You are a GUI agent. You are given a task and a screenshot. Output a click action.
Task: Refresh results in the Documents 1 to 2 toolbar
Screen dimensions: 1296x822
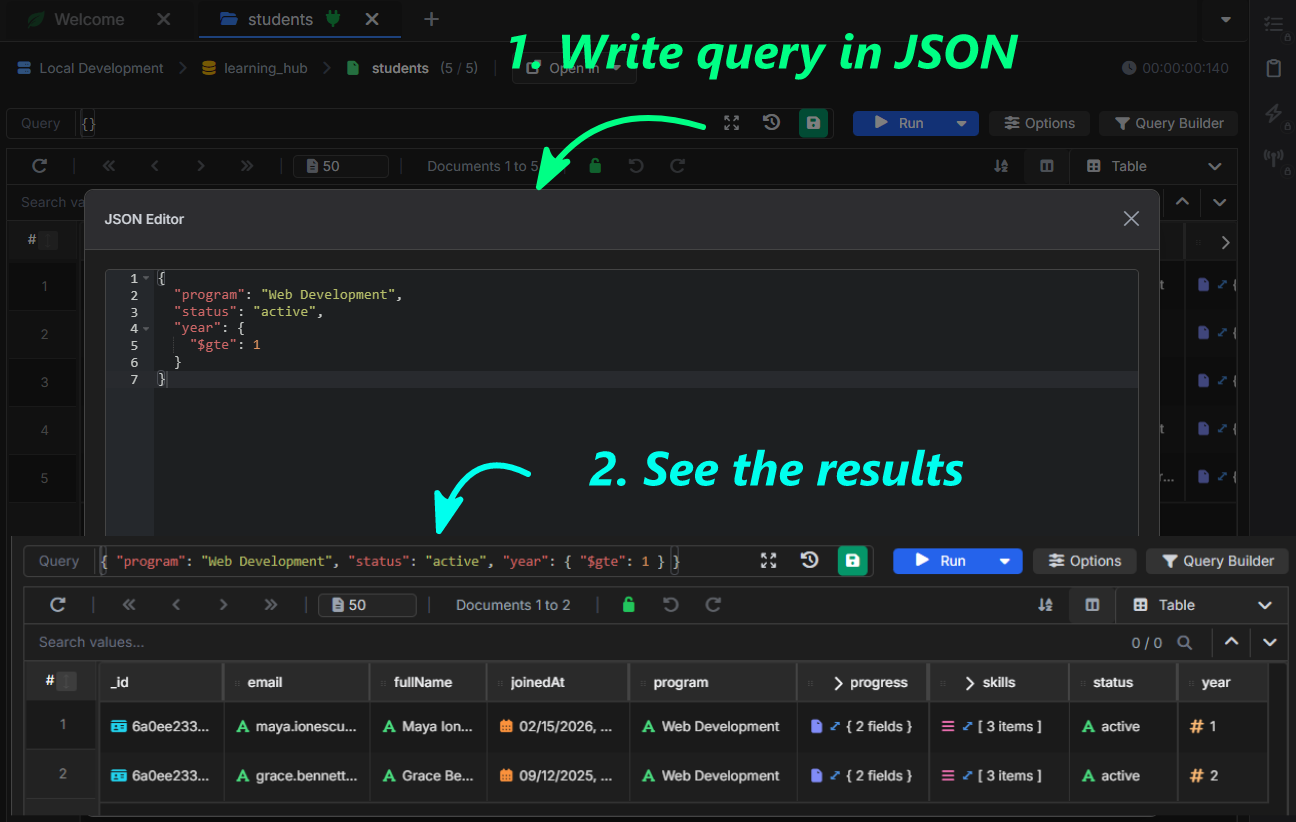pos(58,605)
